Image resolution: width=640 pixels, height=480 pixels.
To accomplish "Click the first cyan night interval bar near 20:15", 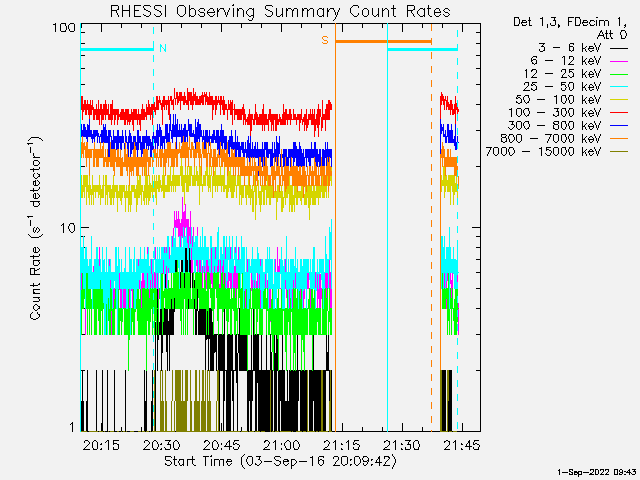I will click(117, 50).
